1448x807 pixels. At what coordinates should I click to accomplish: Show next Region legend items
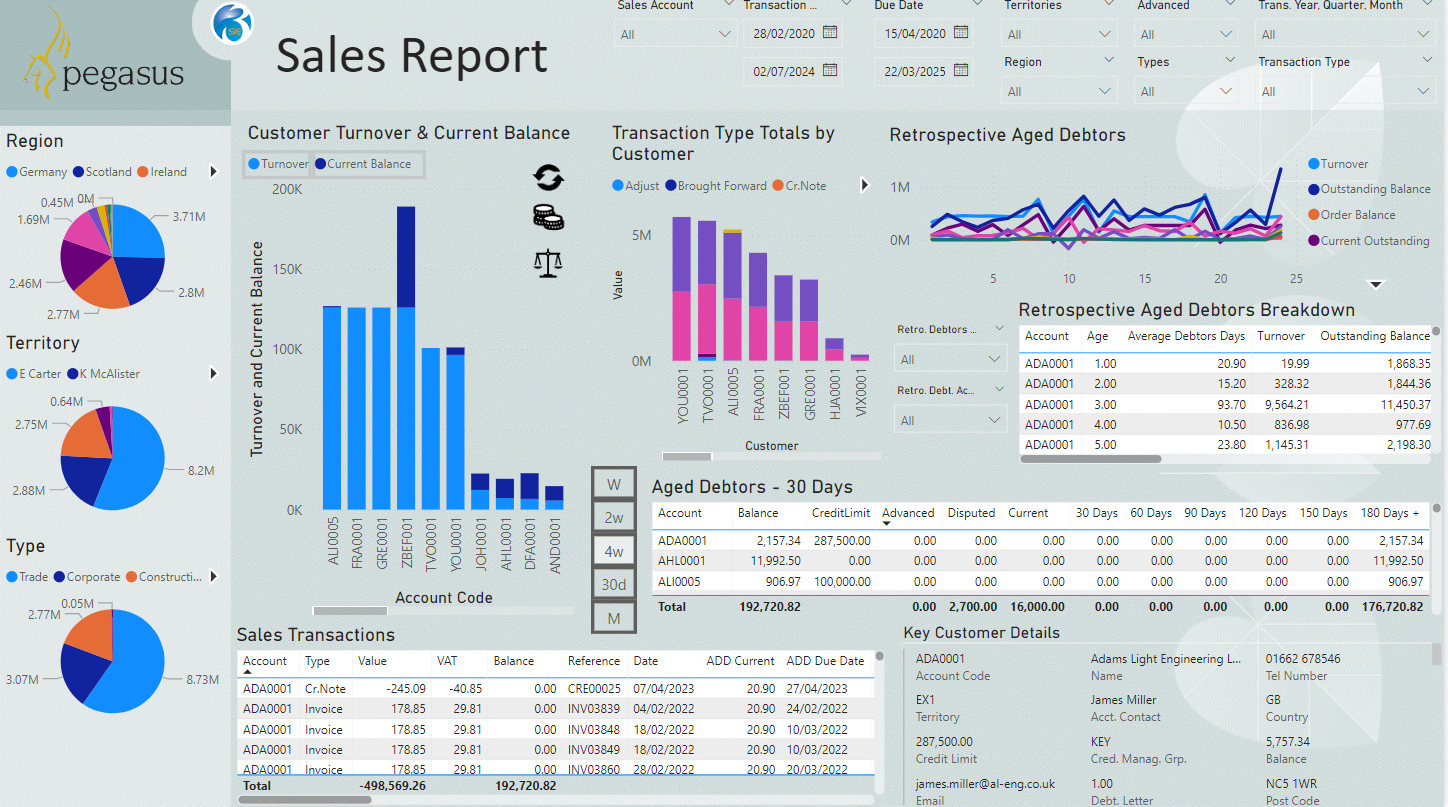(213, 172)
